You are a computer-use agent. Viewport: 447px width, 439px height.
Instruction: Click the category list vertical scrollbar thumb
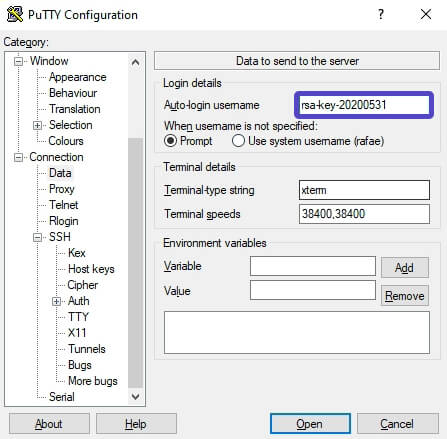tap(135, 263)
